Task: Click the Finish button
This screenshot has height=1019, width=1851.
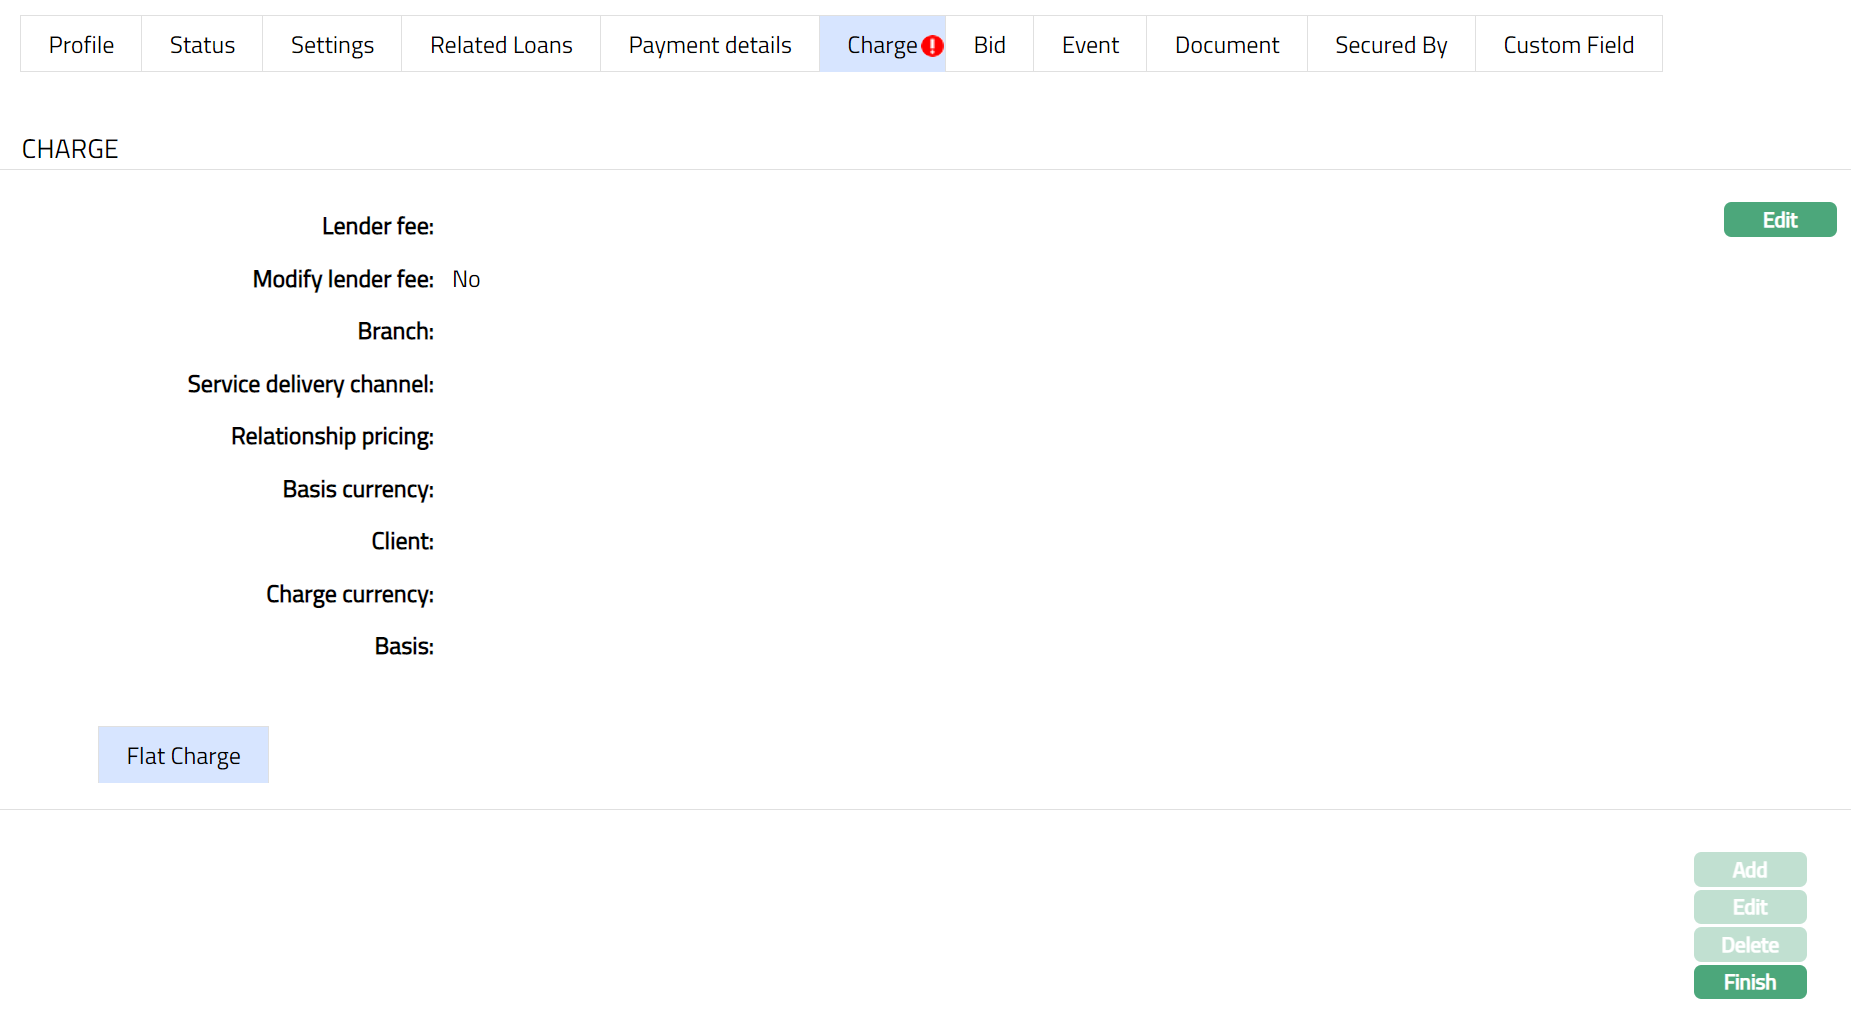Action: tap(1749, 982)
